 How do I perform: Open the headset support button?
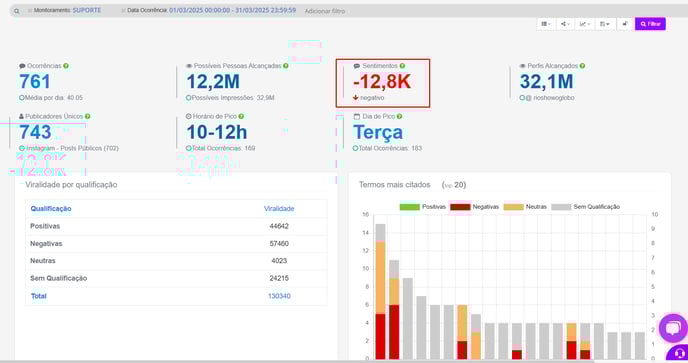click(679, 354)
